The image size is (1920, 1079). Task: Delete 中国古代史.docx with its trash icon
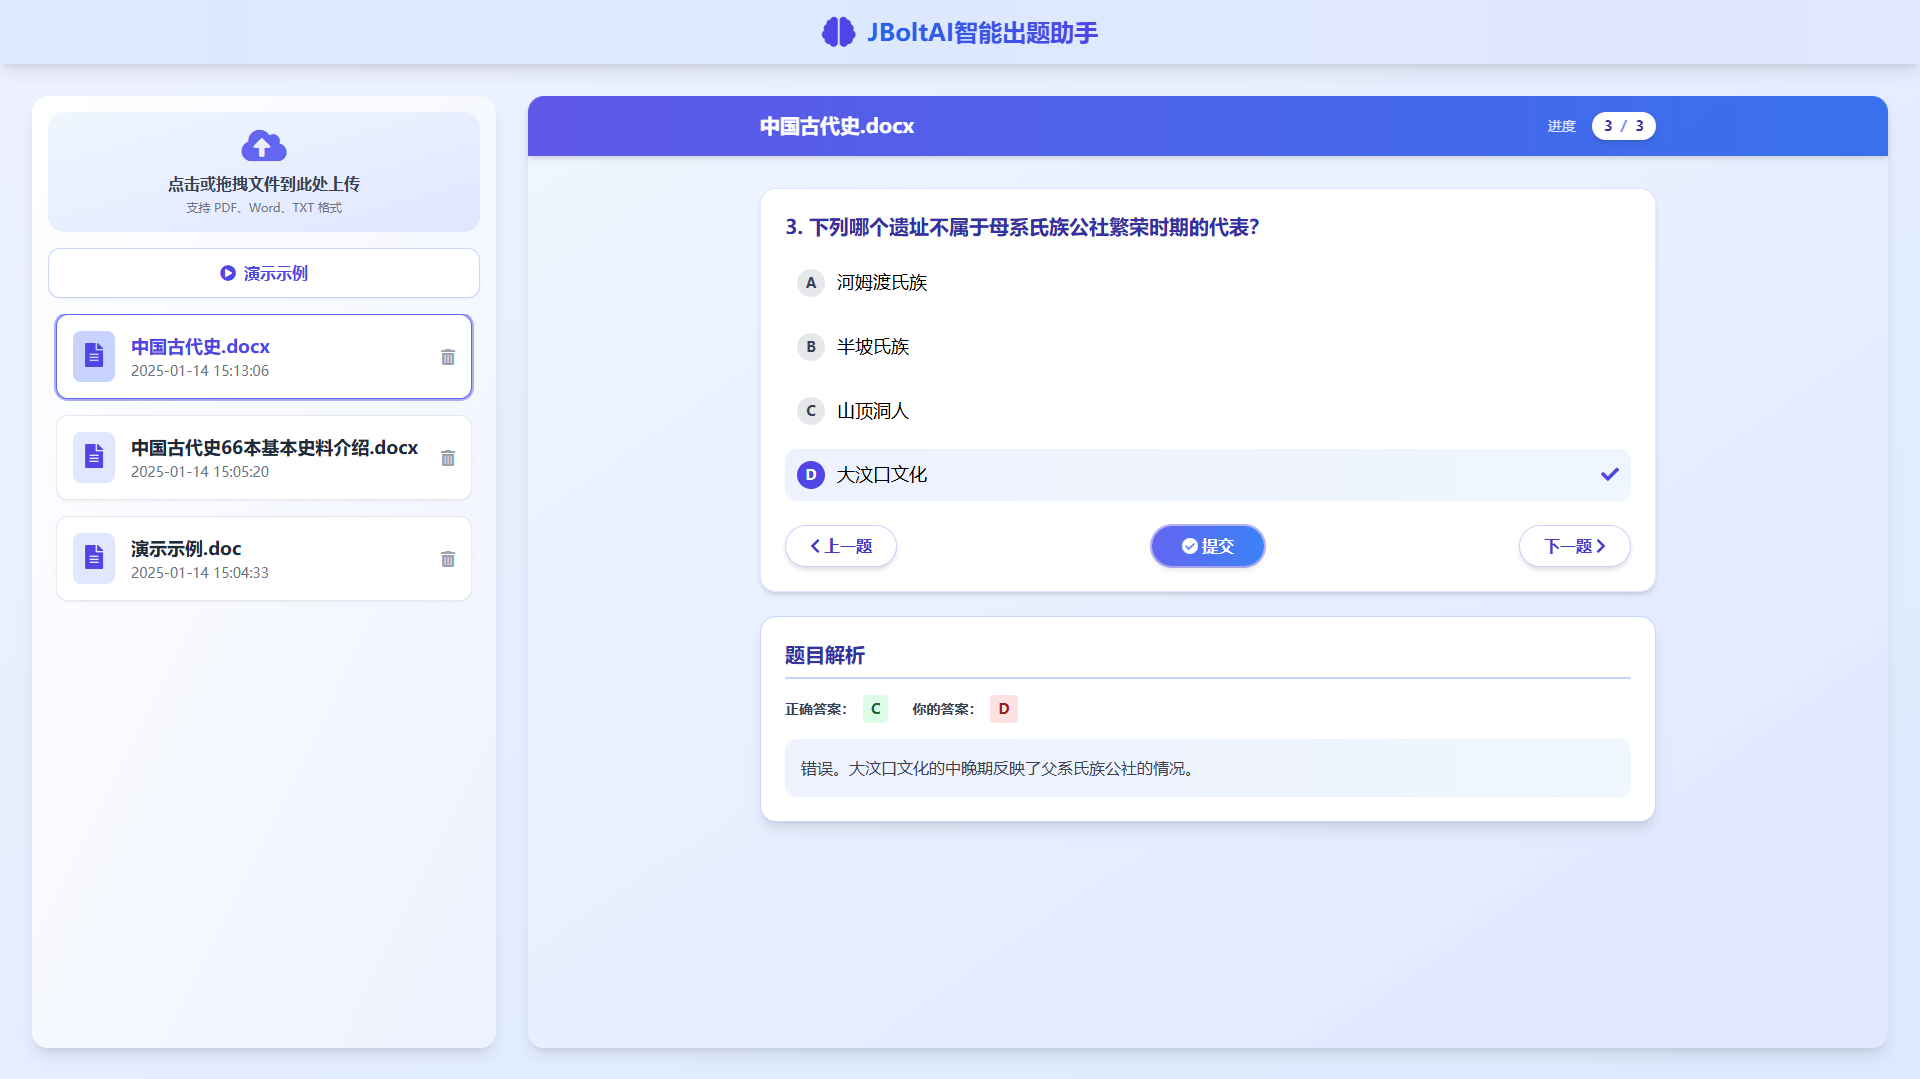click(448, 357)
